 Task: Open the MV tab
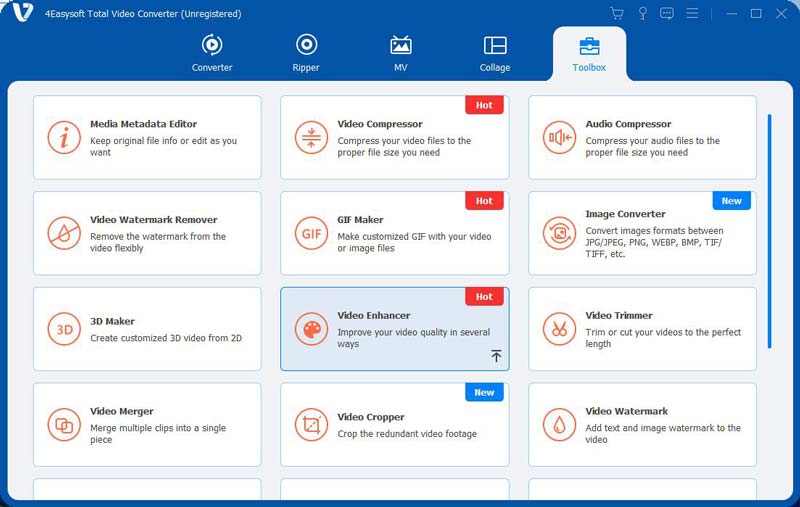coord(401,53)
